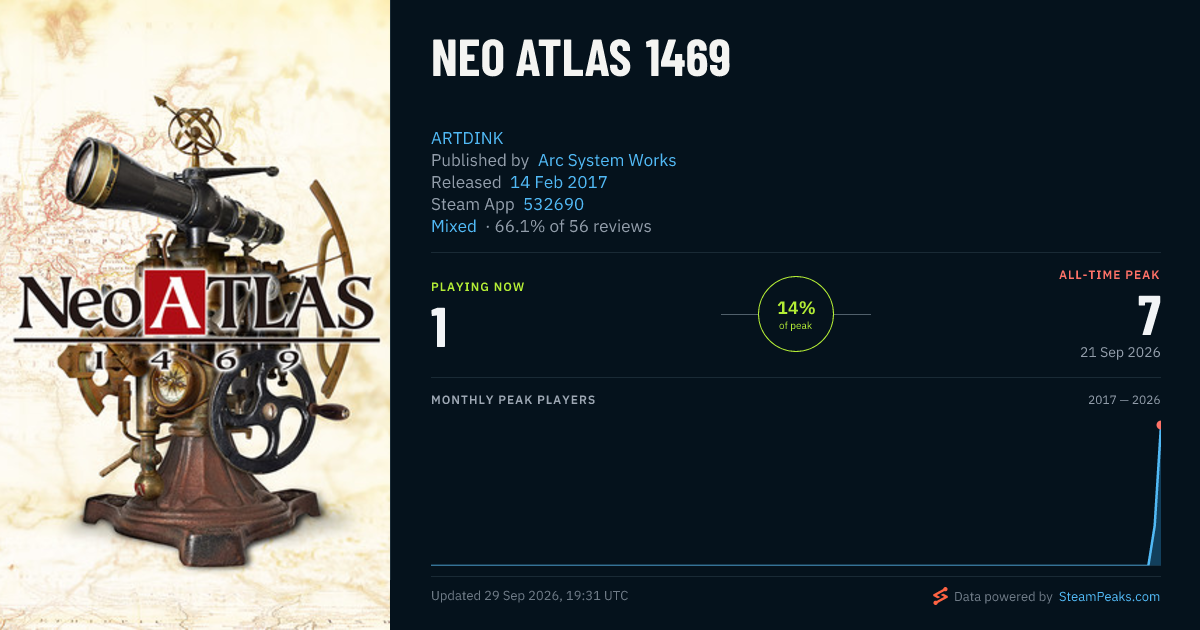Image resolution: width=1200 pixels, height=630 pixels.
Task: Click the Updated 29 Sep 2026 timestamp
Action: pyautogui.click(x=530, y=596)
